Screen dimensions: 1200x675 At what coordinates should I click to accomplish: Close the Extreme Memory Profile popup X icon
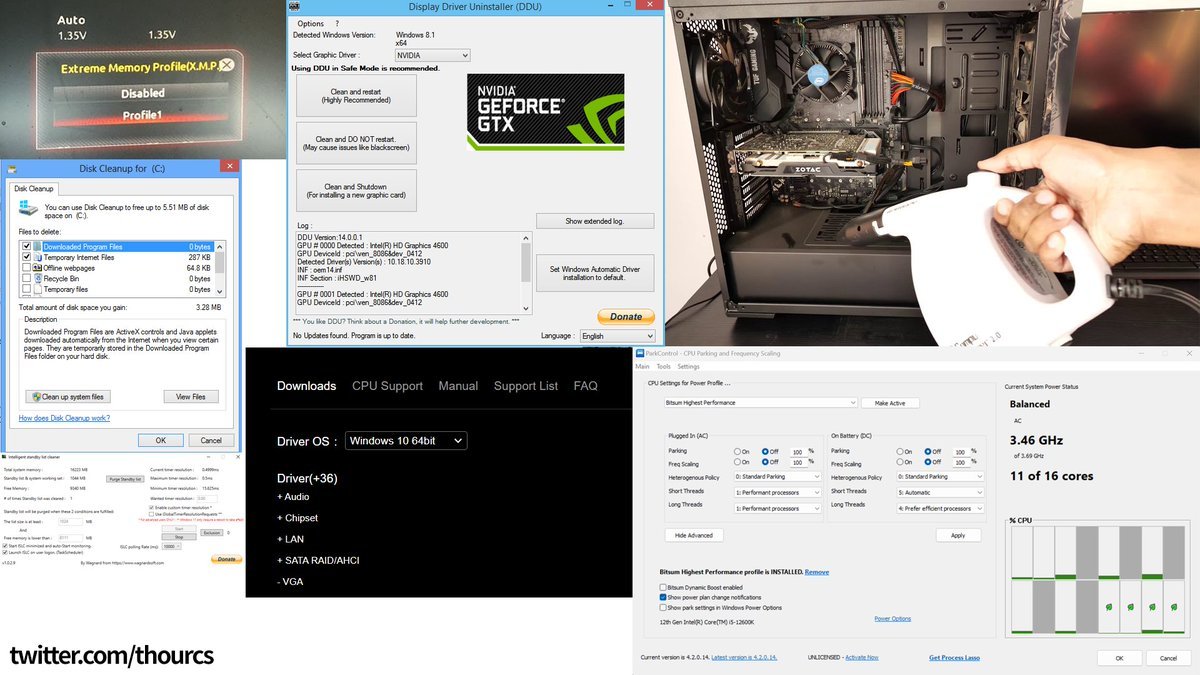tap(227, 66)
